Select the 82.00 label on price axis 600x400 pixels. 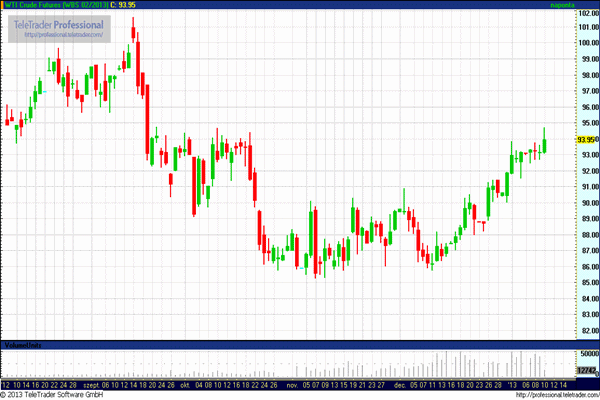(x=587, y=330)
